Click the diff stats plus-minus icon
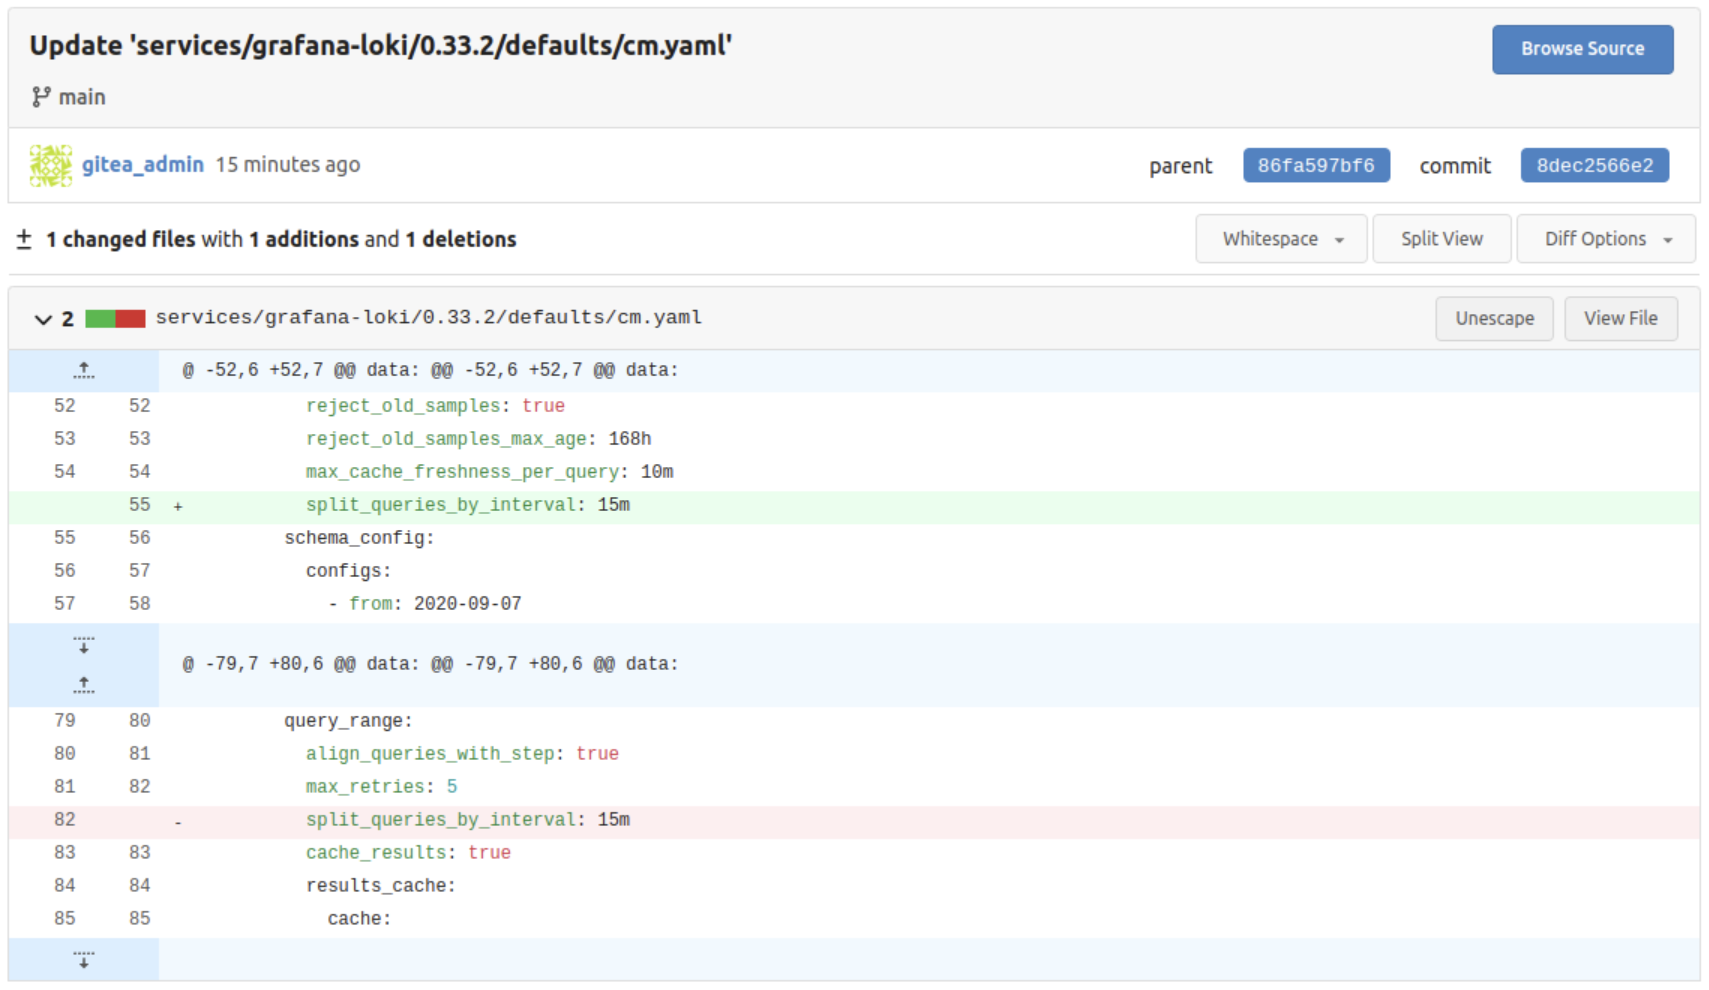1709x990 pixels. pos(24,239)
